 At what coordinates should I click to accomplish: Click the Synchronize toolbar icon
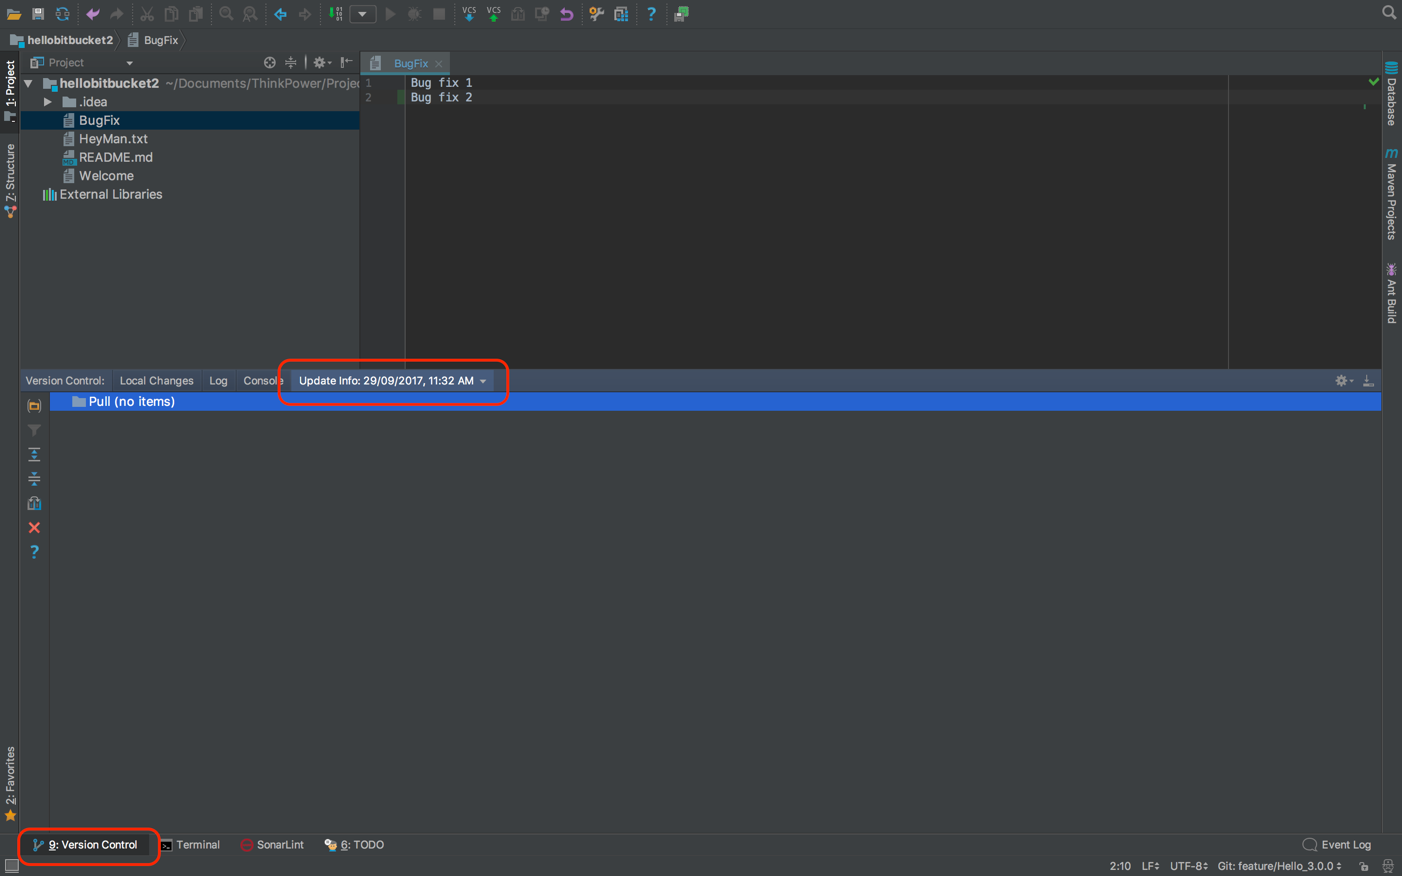coord(62,14)
